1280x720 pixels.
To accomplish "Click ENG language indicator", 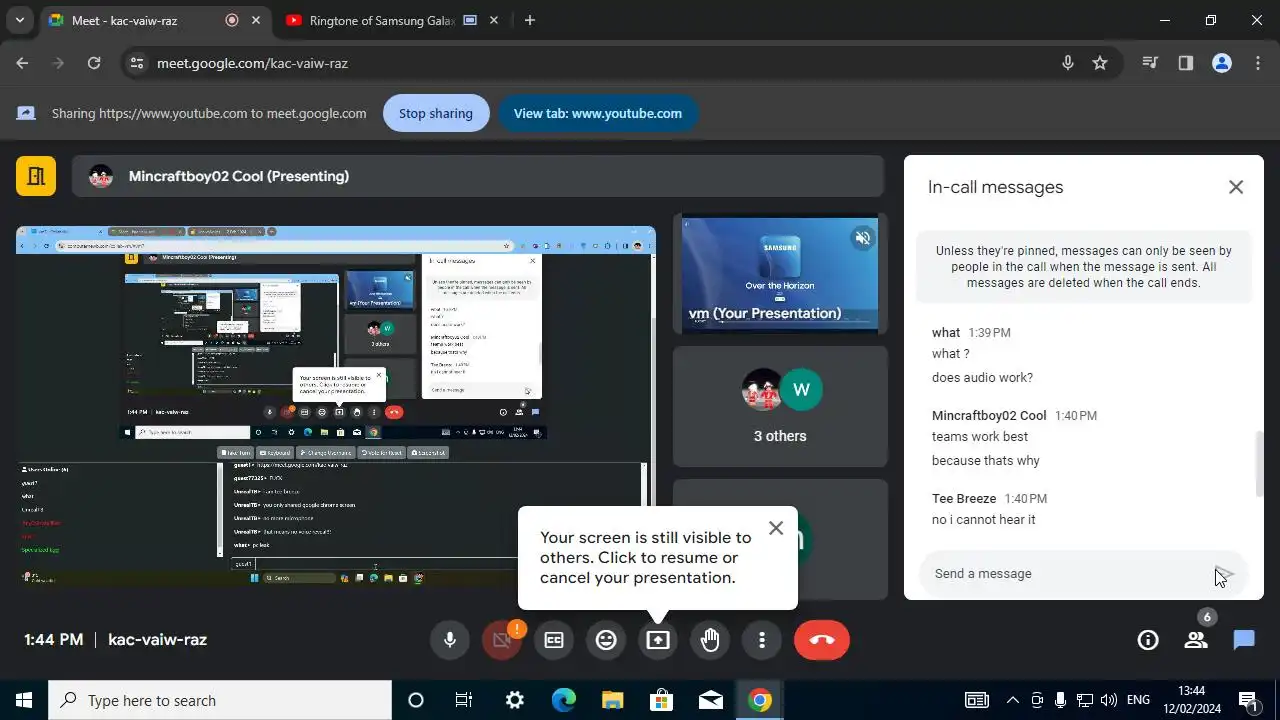I will (x=1138, y=700).
